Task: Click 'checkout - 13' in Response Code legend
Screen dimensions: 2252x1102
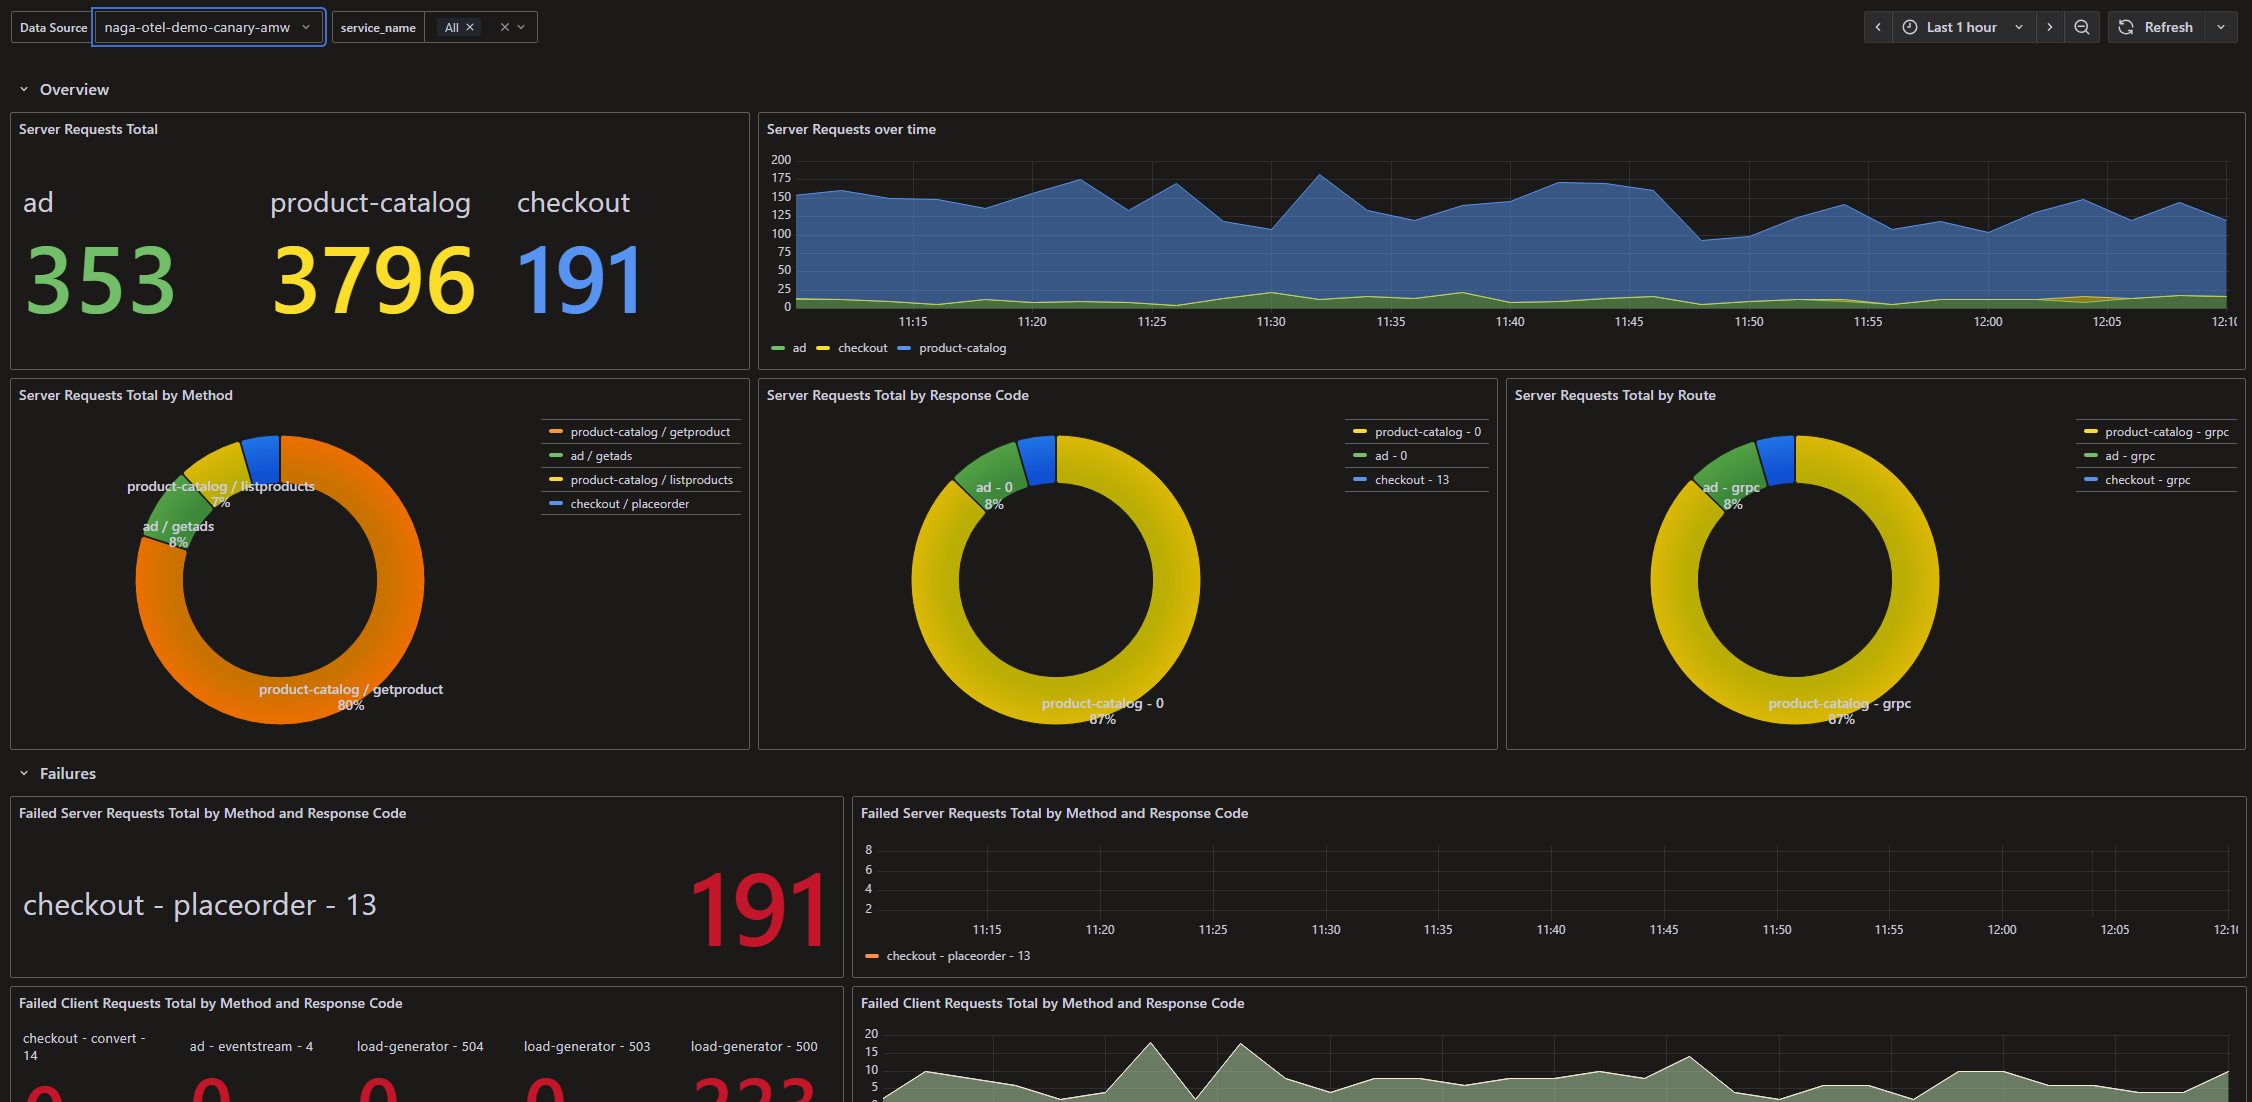Action: pyautogui.click(x=1411, y=480)
